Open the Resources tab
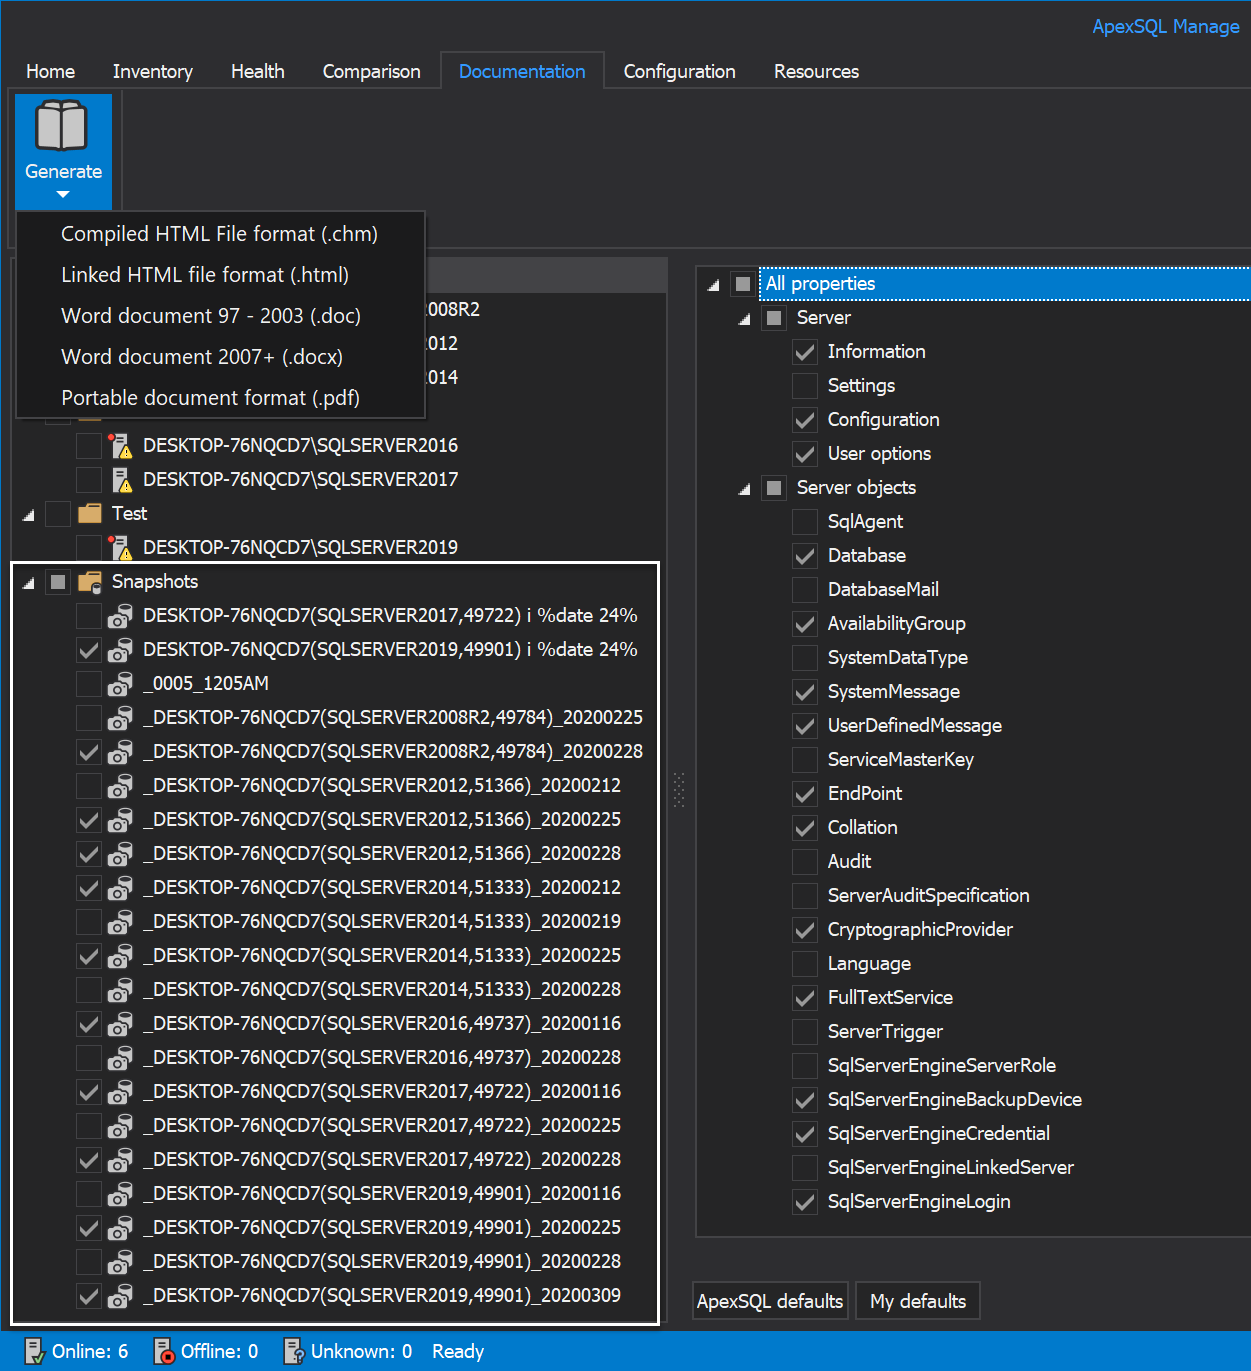1251x1371 pixels. click(816, 71)
